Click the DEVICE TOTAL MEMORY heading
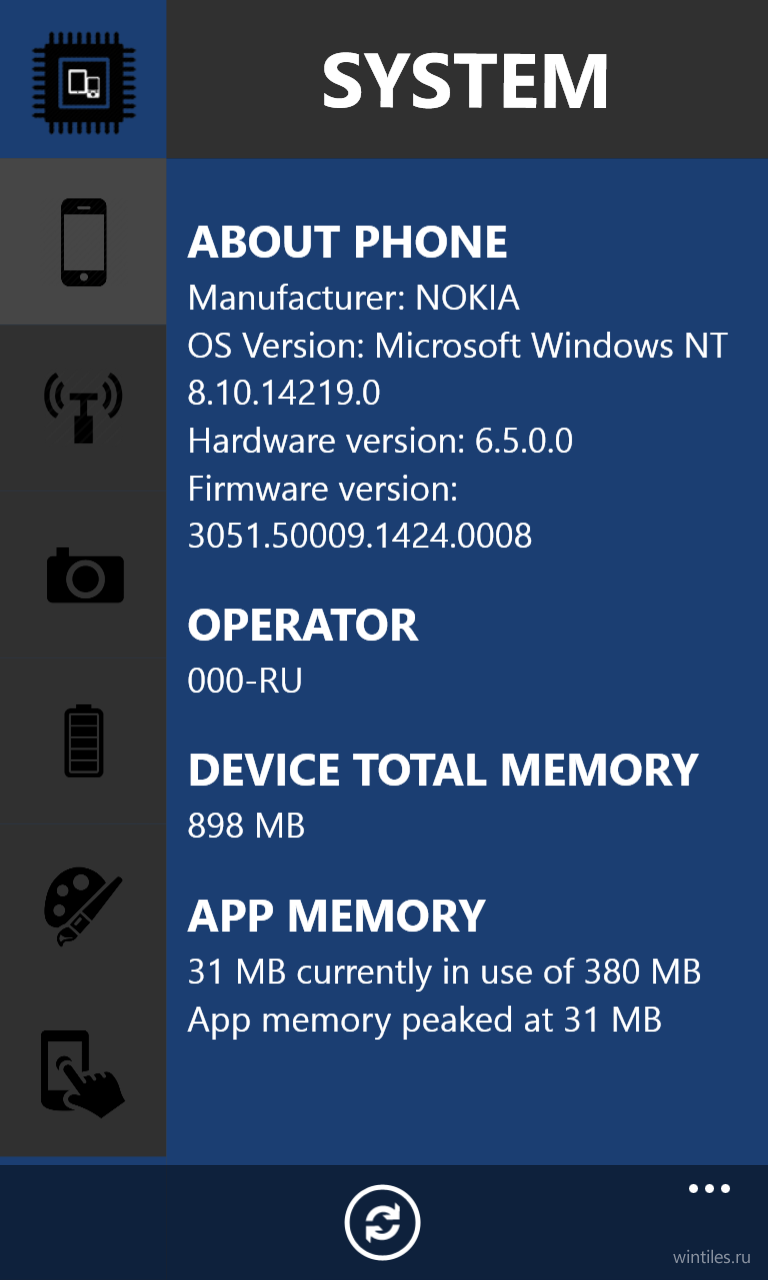Screen dimensions: 768x1280 coord(443,770)
